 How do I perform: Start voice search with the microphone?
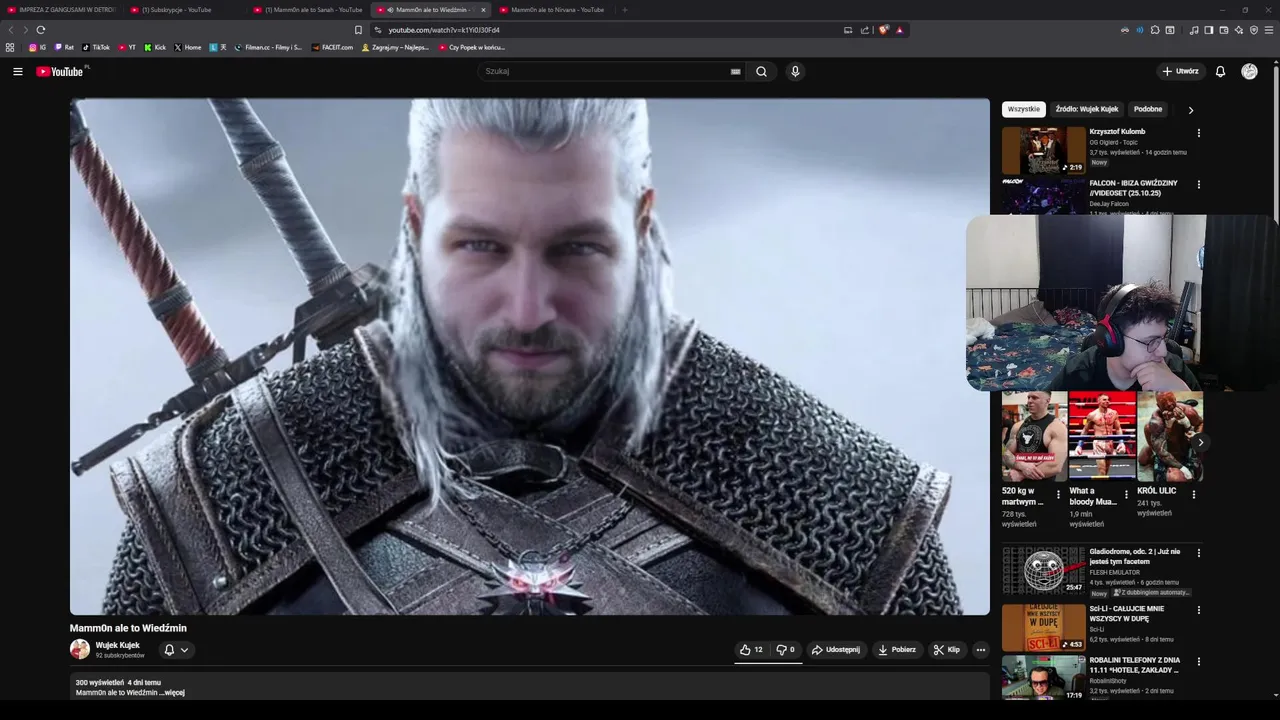pos(795,71)
